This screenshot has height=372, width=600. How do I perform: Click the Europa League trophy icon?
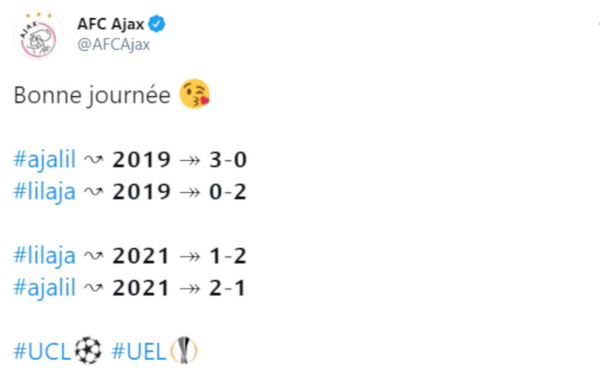click(184, 350)
